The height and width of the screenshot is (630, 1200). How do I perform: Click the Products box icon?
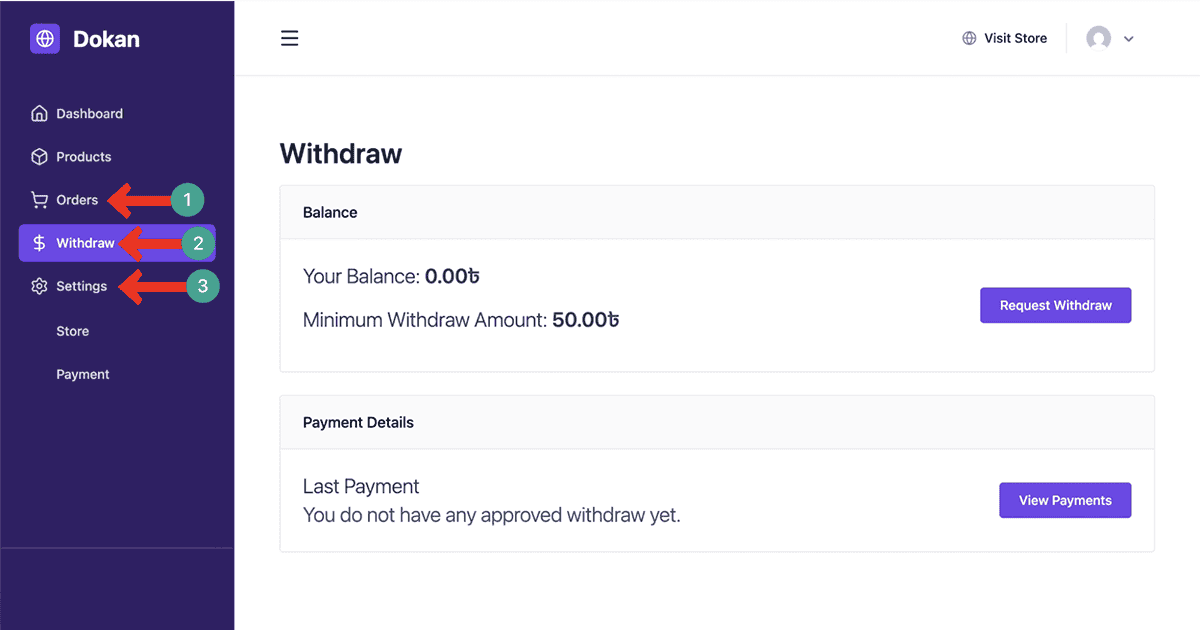tap(39, 157)
